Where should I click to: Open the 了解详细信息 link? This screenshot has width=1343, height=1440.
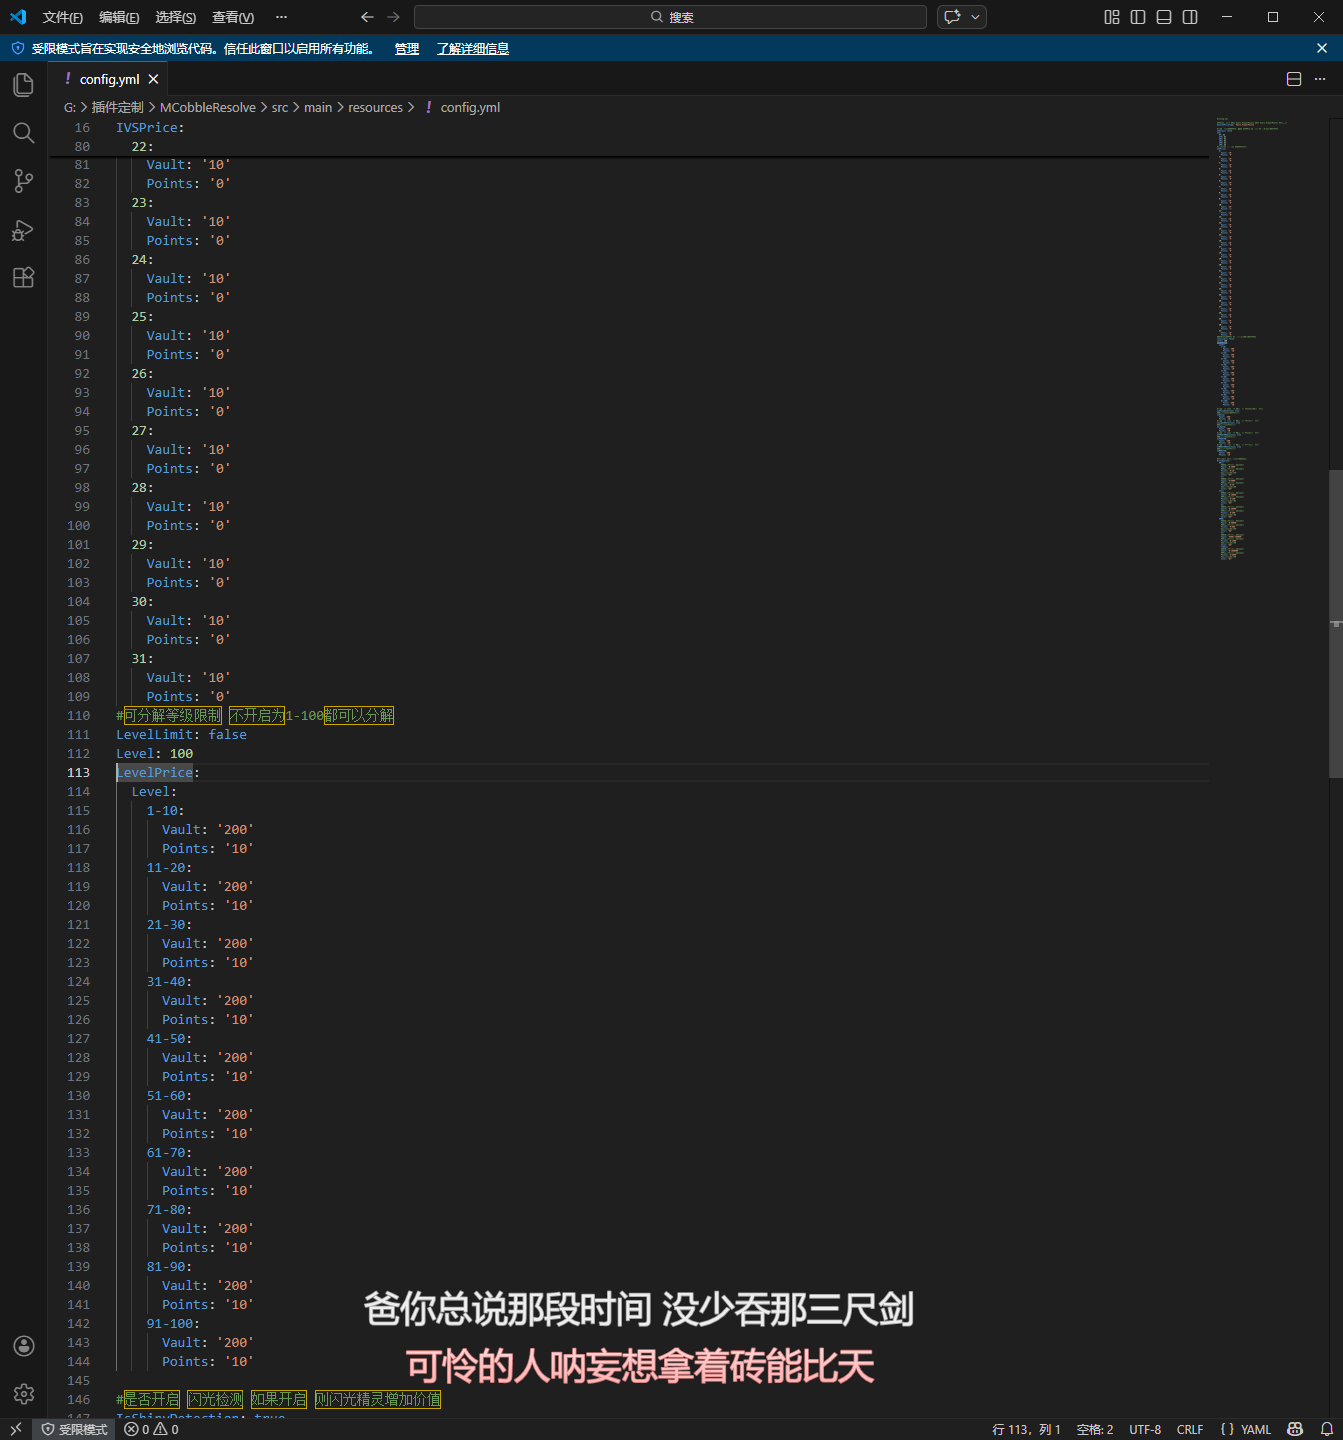(472, 49)
